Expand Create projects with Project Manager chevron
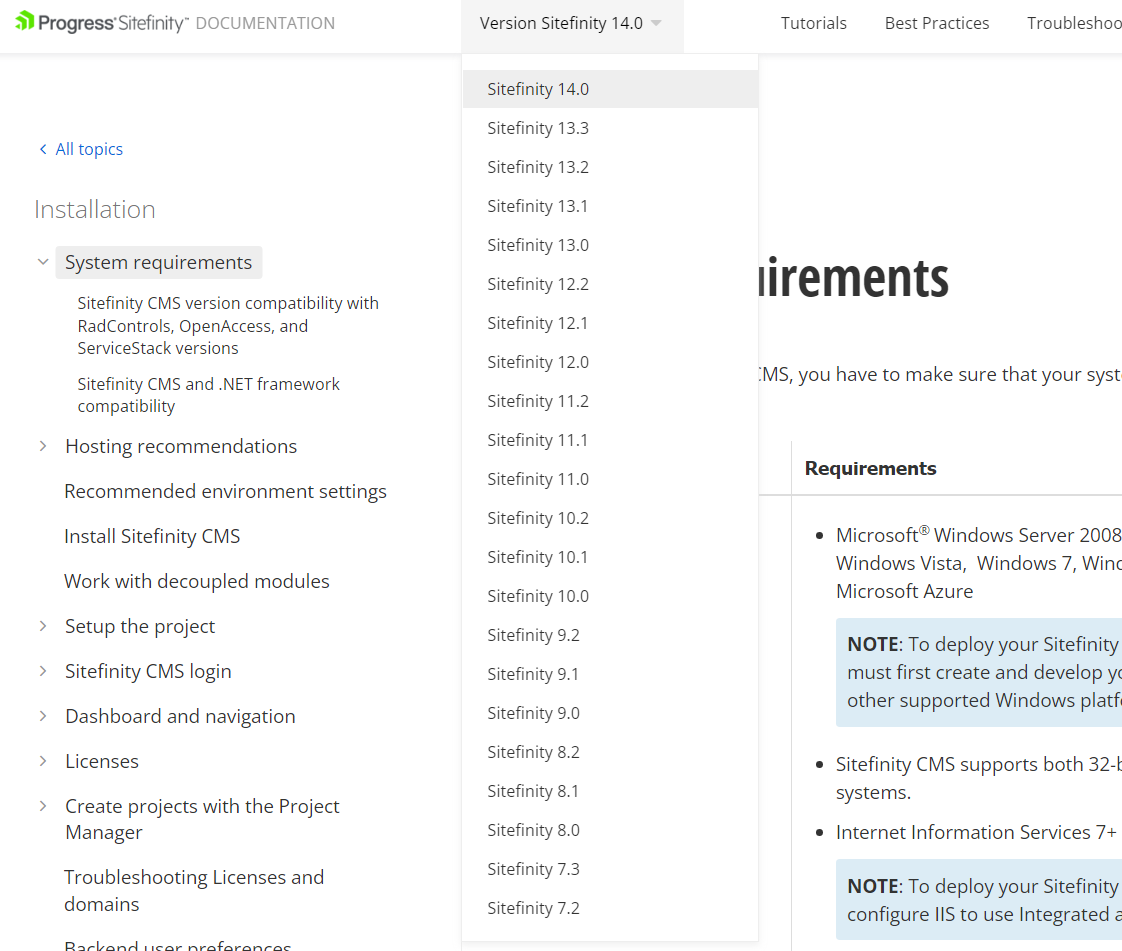This screenshot has height=951, width=1122. [x=43, y=806]
